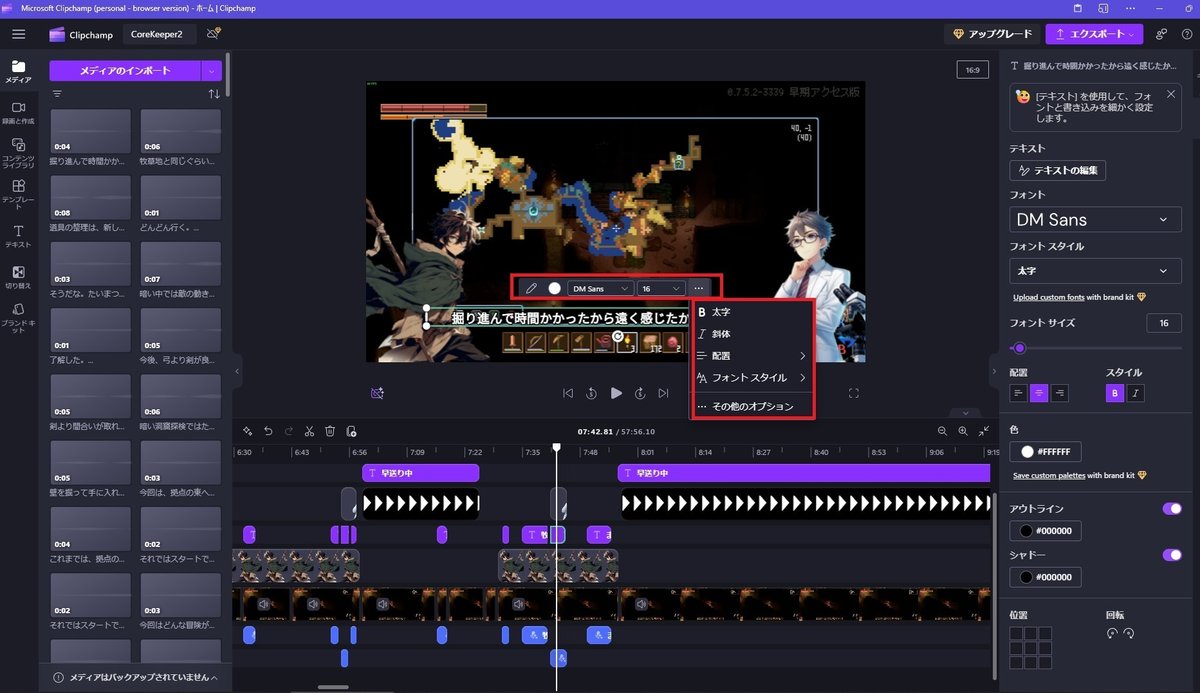The image size is (1200, 693).
Task: Open the media filter icon
Action: click(57, 94)
